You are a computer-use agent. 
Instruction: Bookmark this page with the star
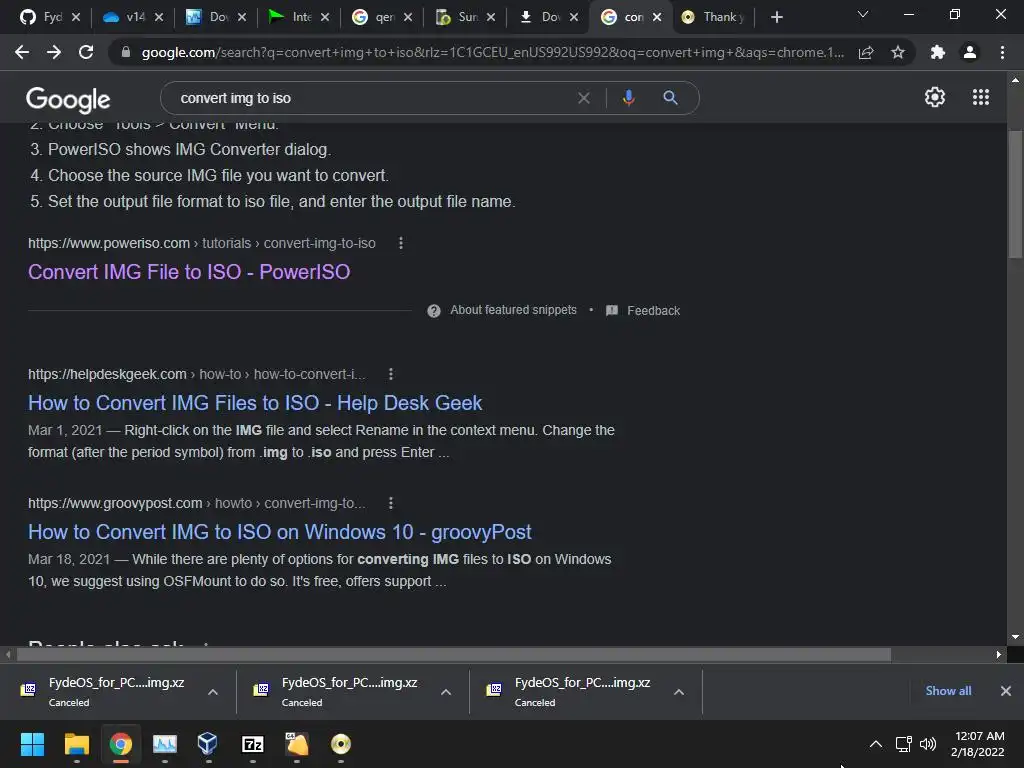[x=898, y=52]
